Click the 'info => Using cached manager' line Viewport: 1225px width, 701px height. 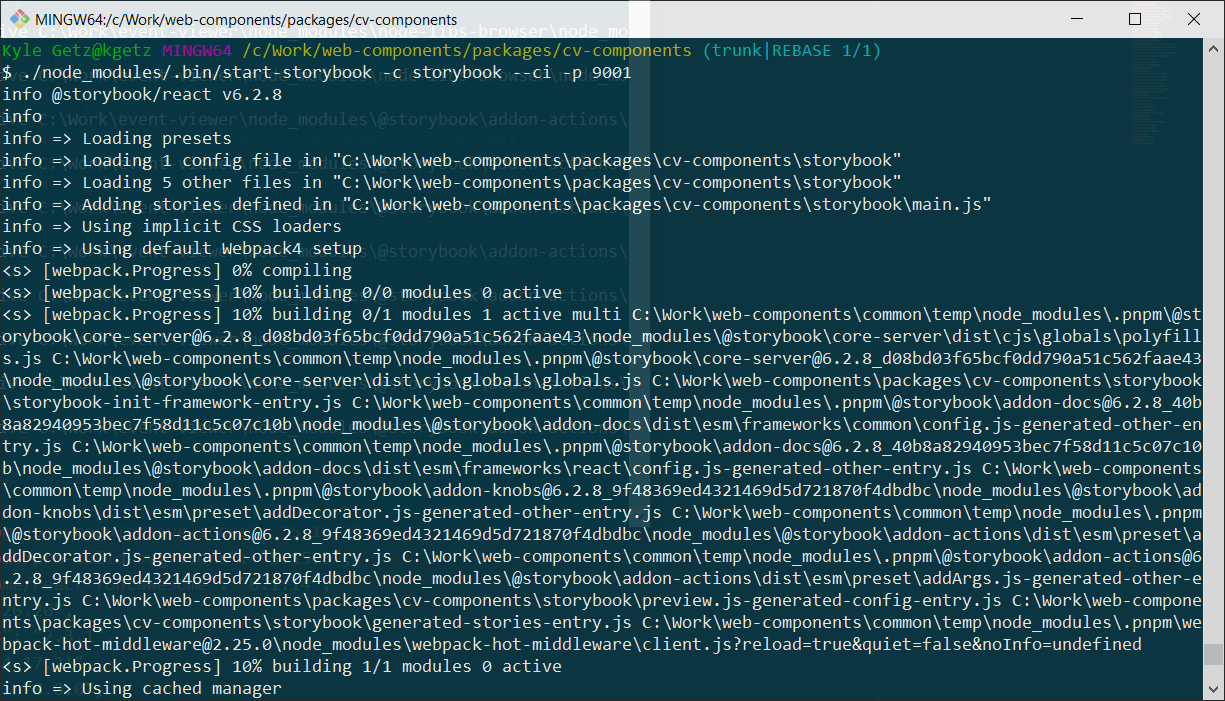[142, 688]
